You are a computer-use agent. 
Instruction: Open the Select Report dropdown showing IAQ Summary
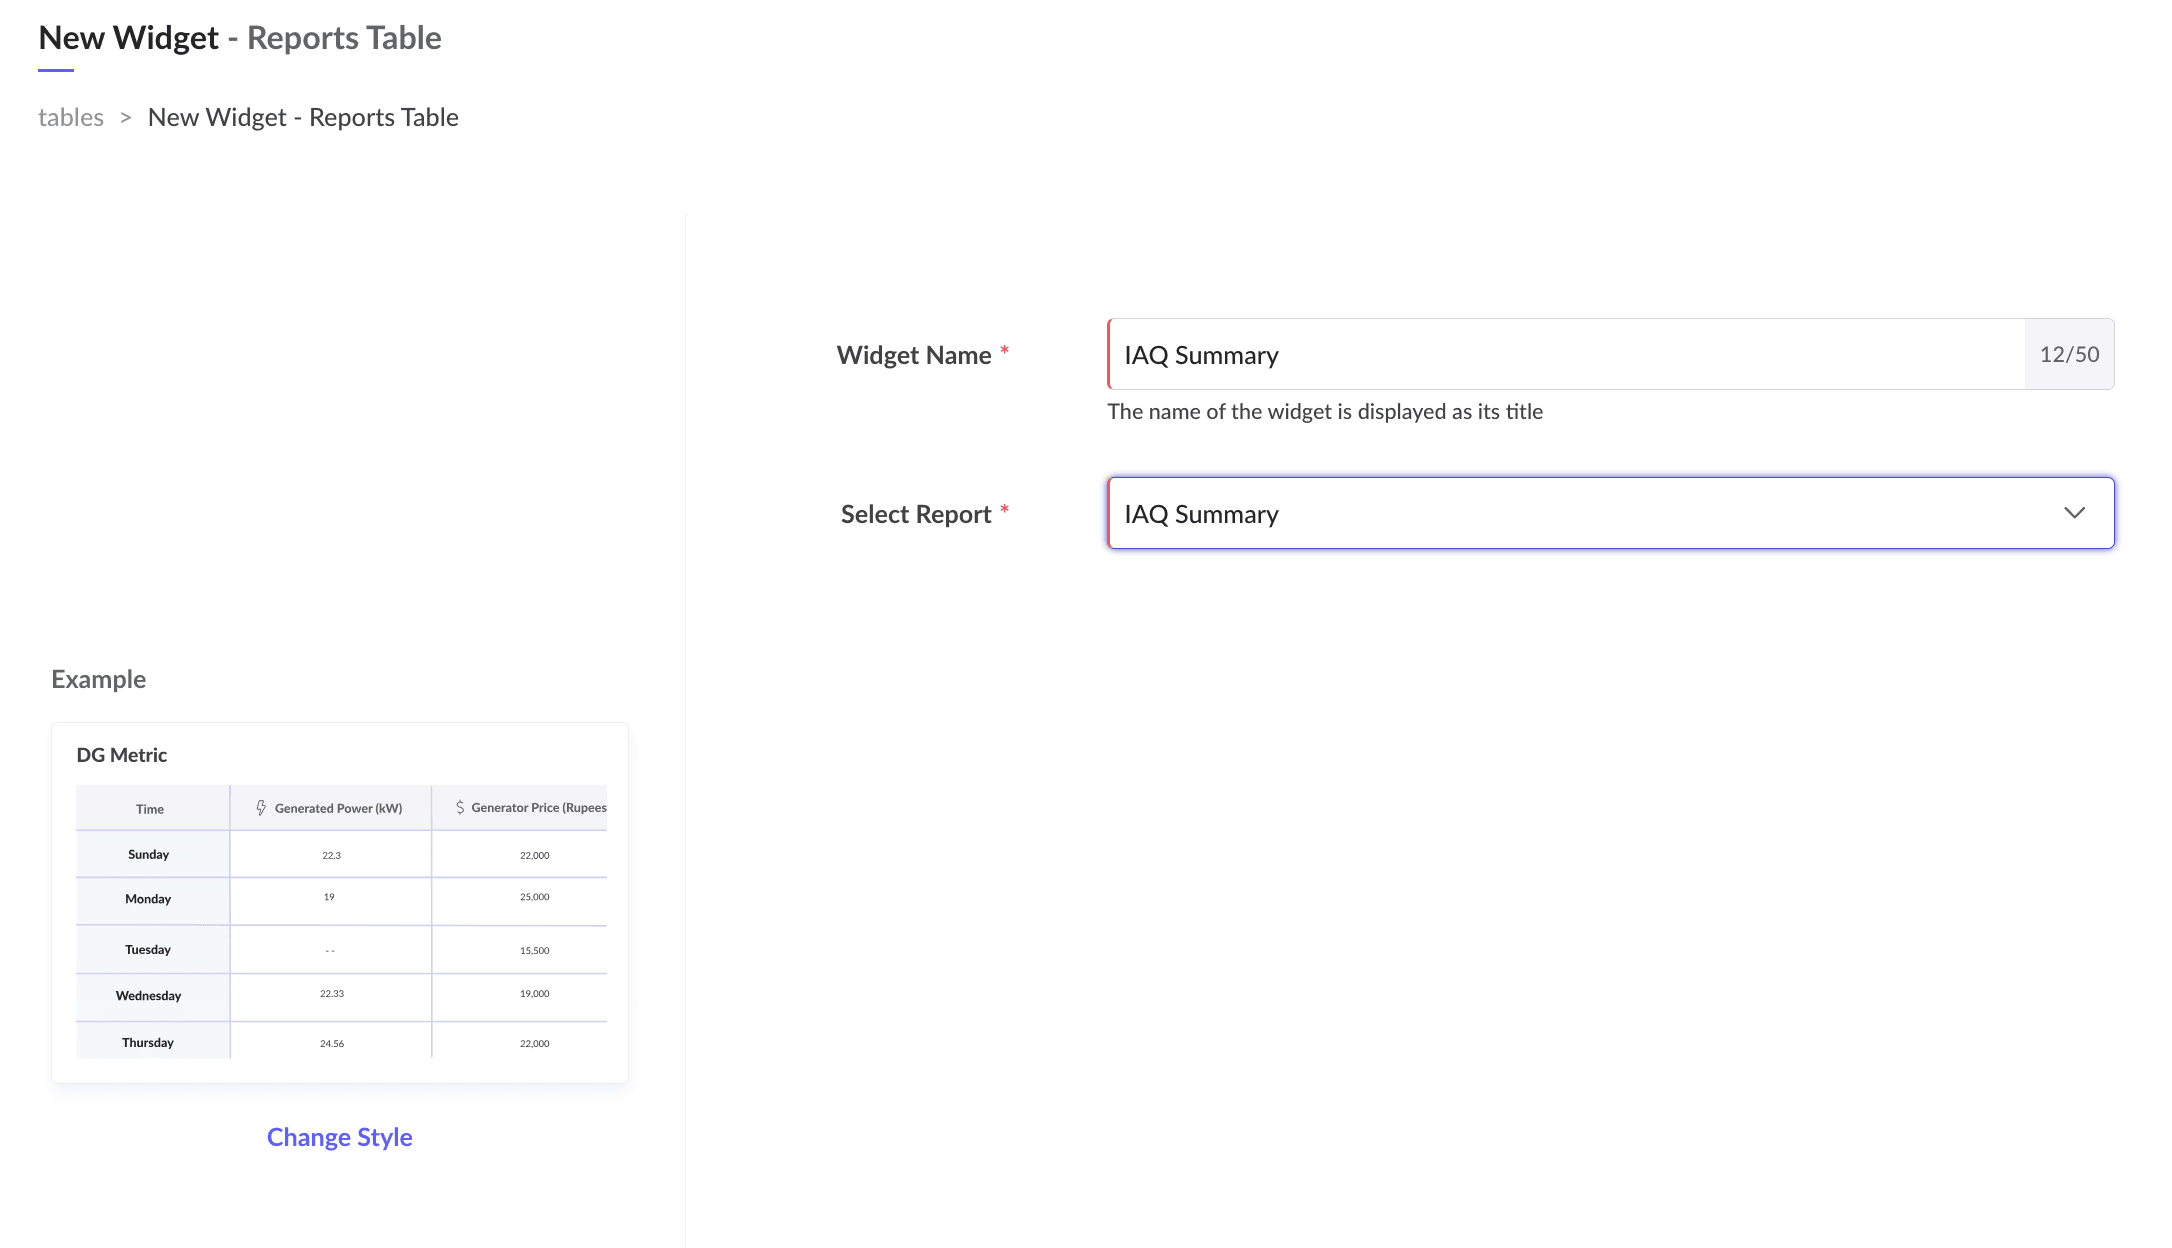[x=1580, y=513]
